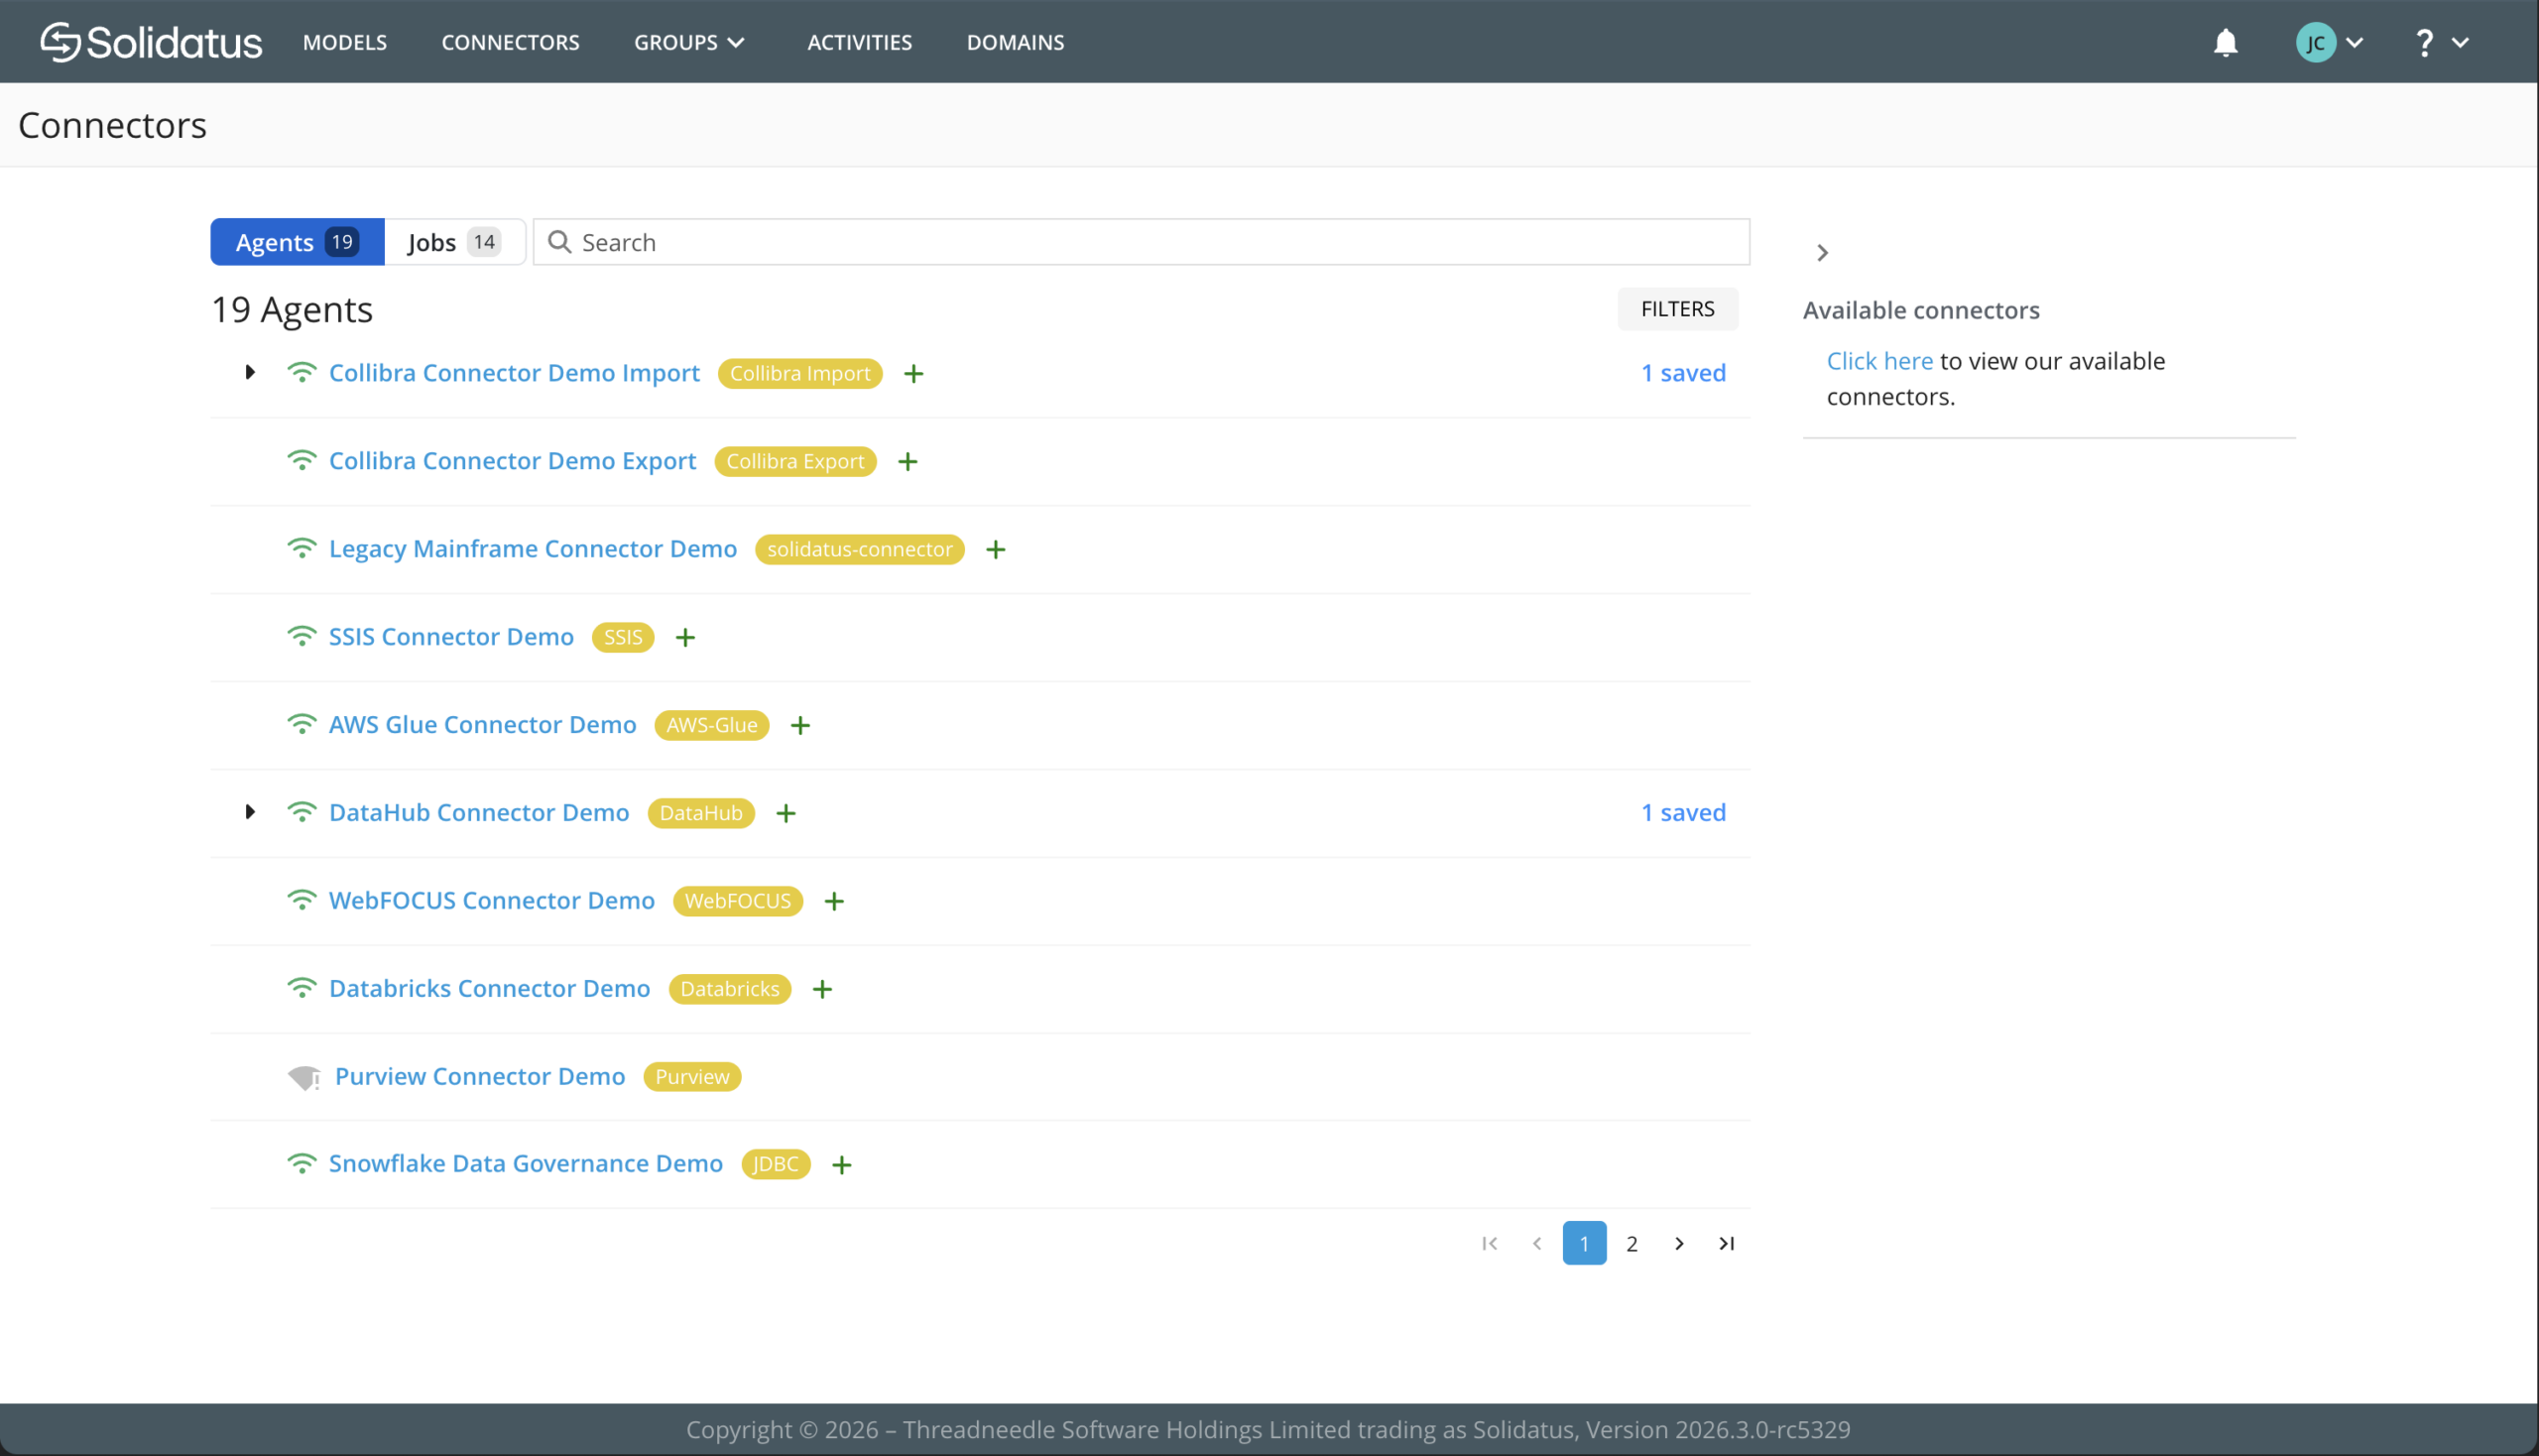Click plus icon next to SSIS tag

coord(685,638)
